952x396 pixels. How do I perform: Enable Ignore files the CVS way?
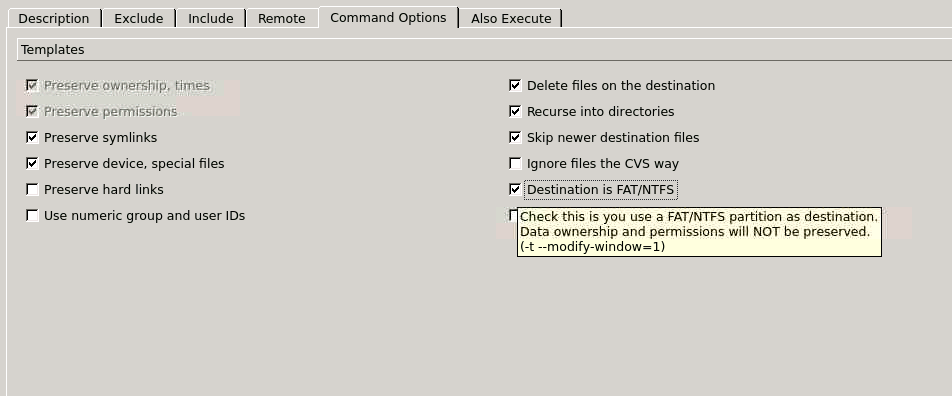515,164
